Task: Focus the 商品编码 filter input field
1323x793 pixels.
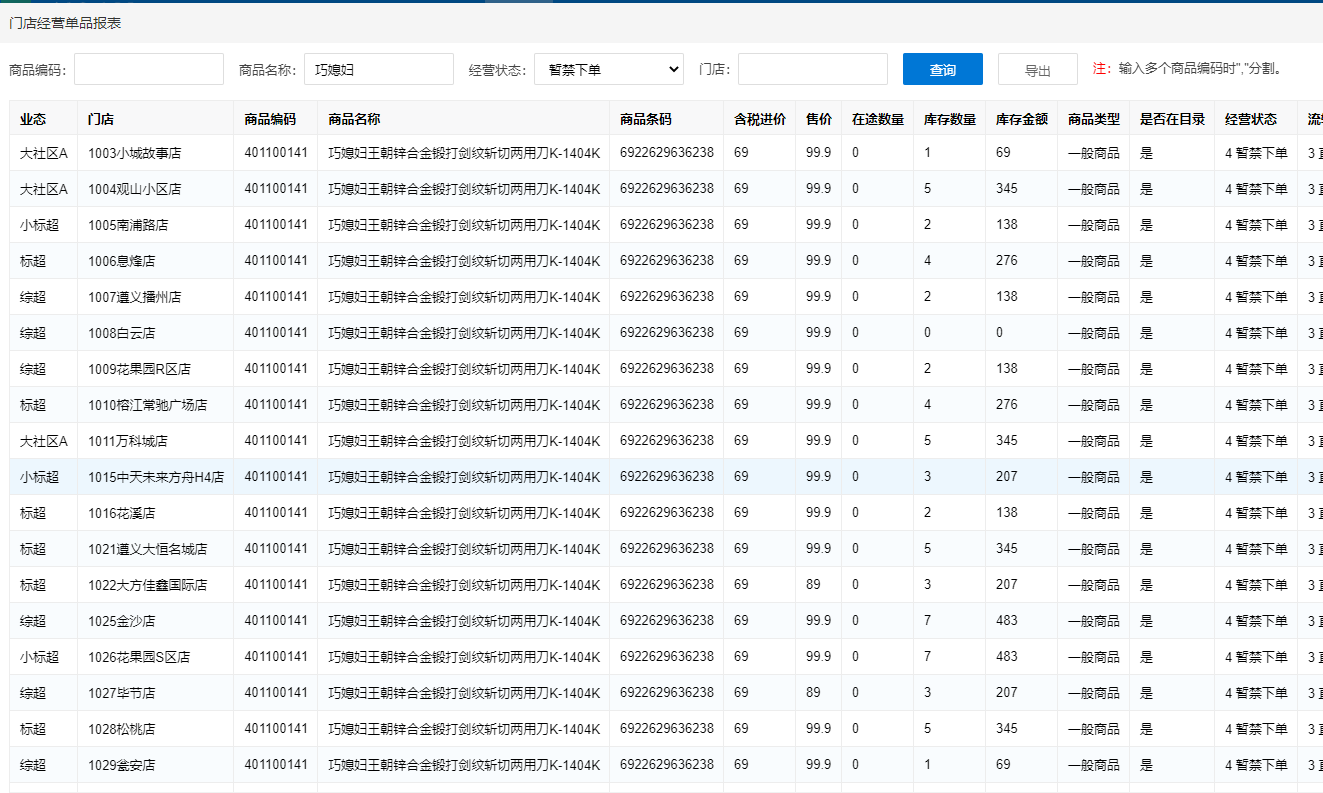Action: (x=148, y=69)
